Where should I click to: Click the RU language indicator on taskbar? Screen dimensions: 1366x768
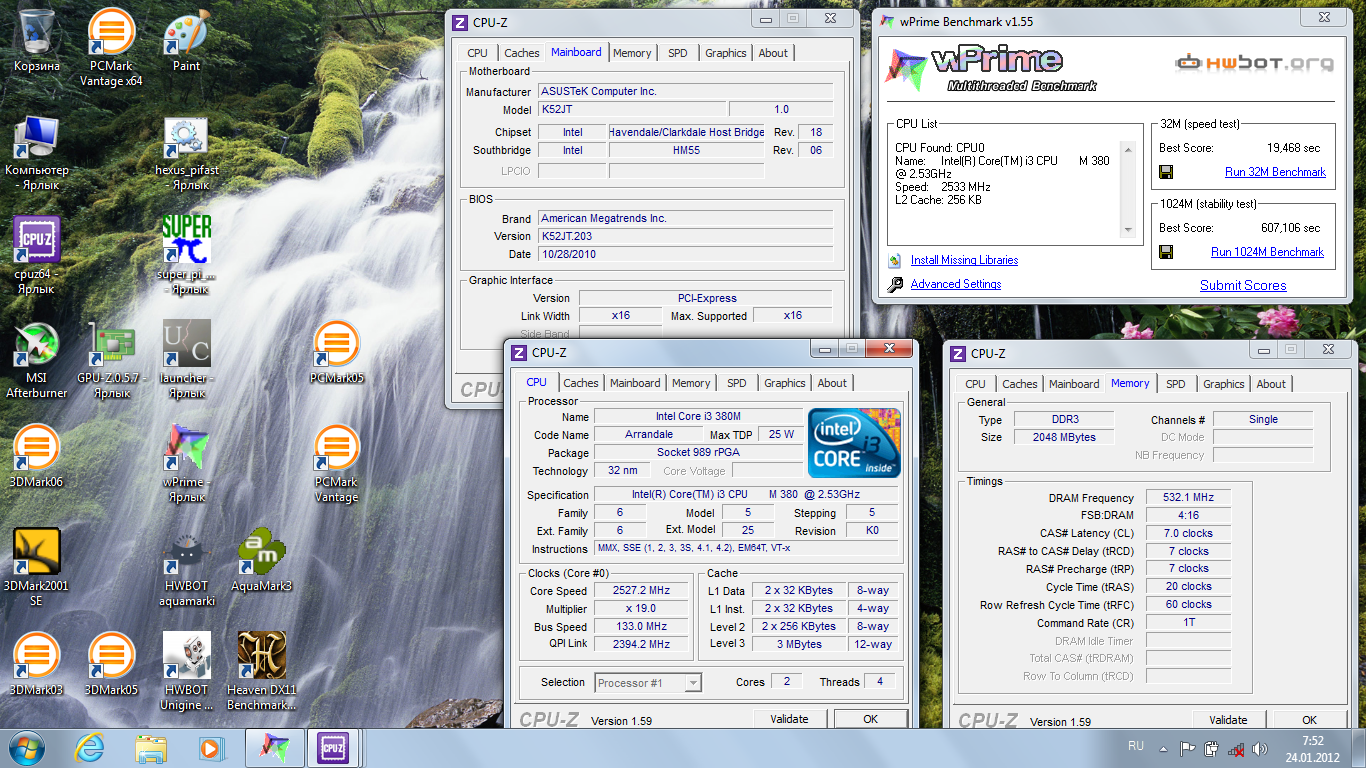pyautogui.click(x=1136, y=746)
